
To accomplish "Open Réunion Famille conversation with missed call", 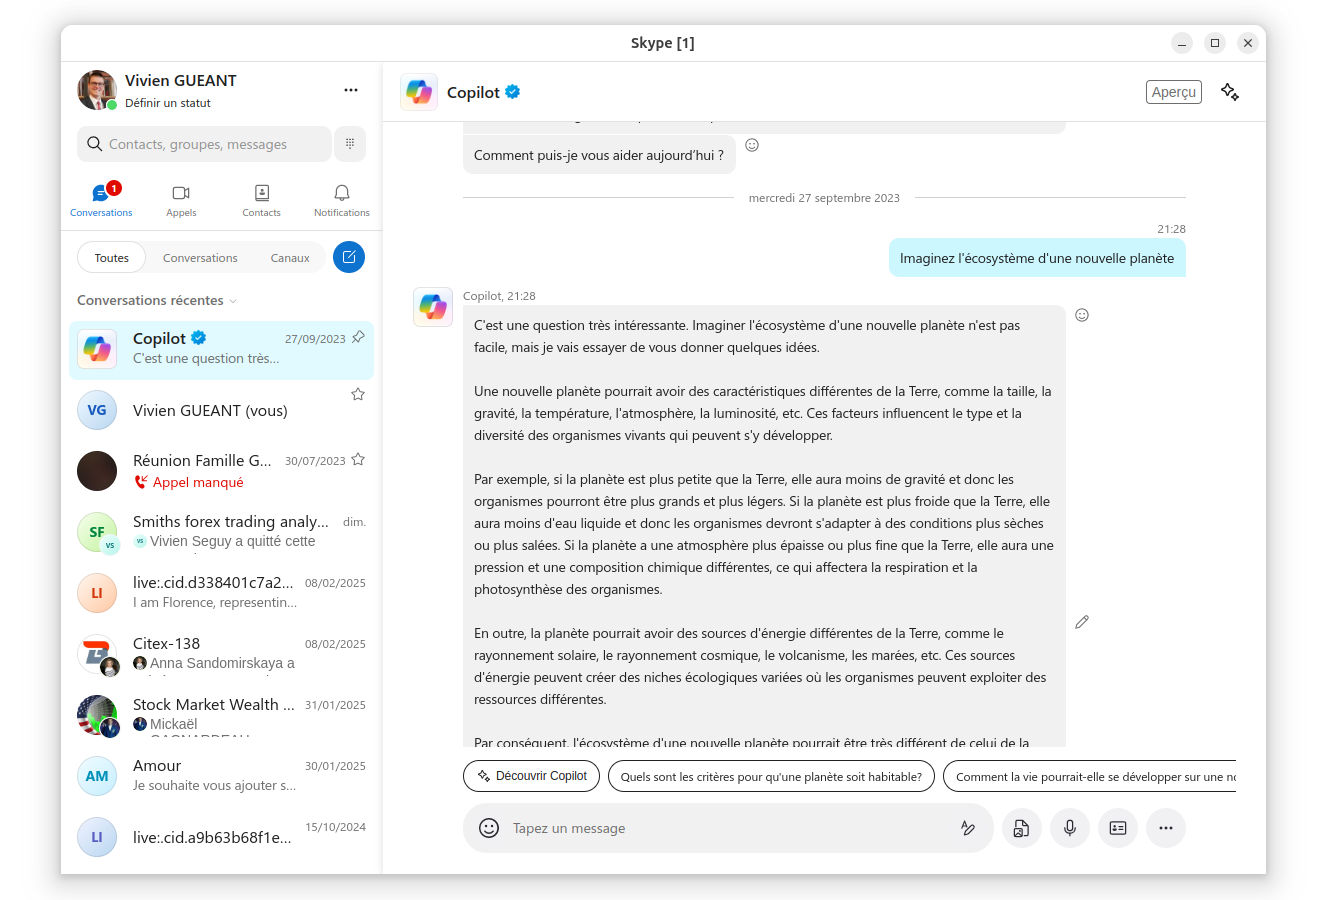I will [x=221, y=471].
